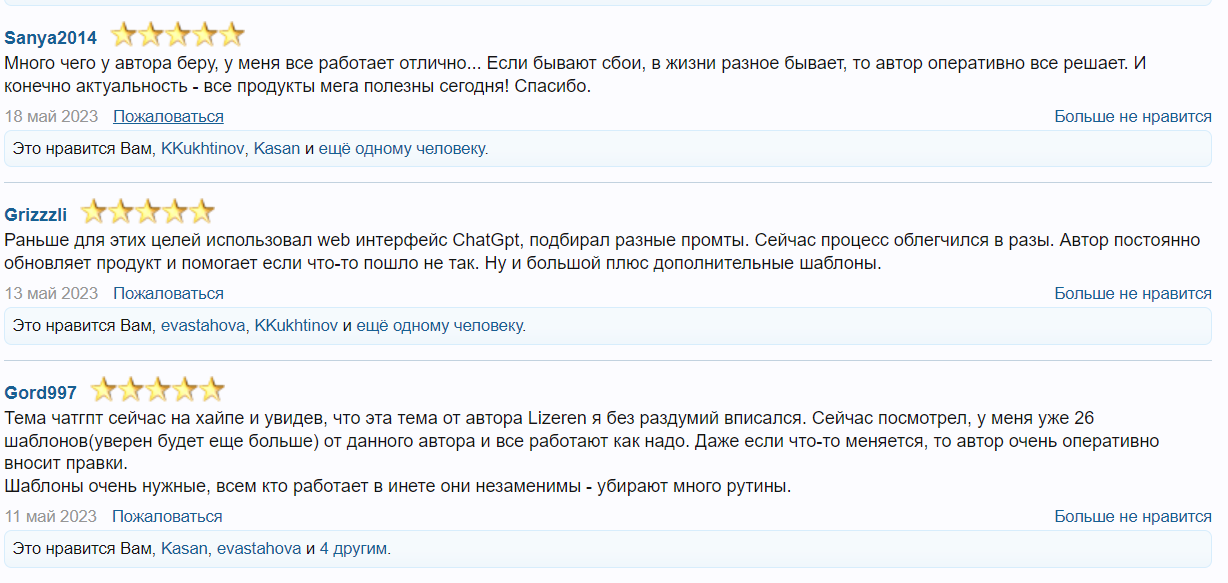The width and height of the screenshot is (1228, 583).
Task: Click the star rating beside Grizzzli
Action: (147, 212)
